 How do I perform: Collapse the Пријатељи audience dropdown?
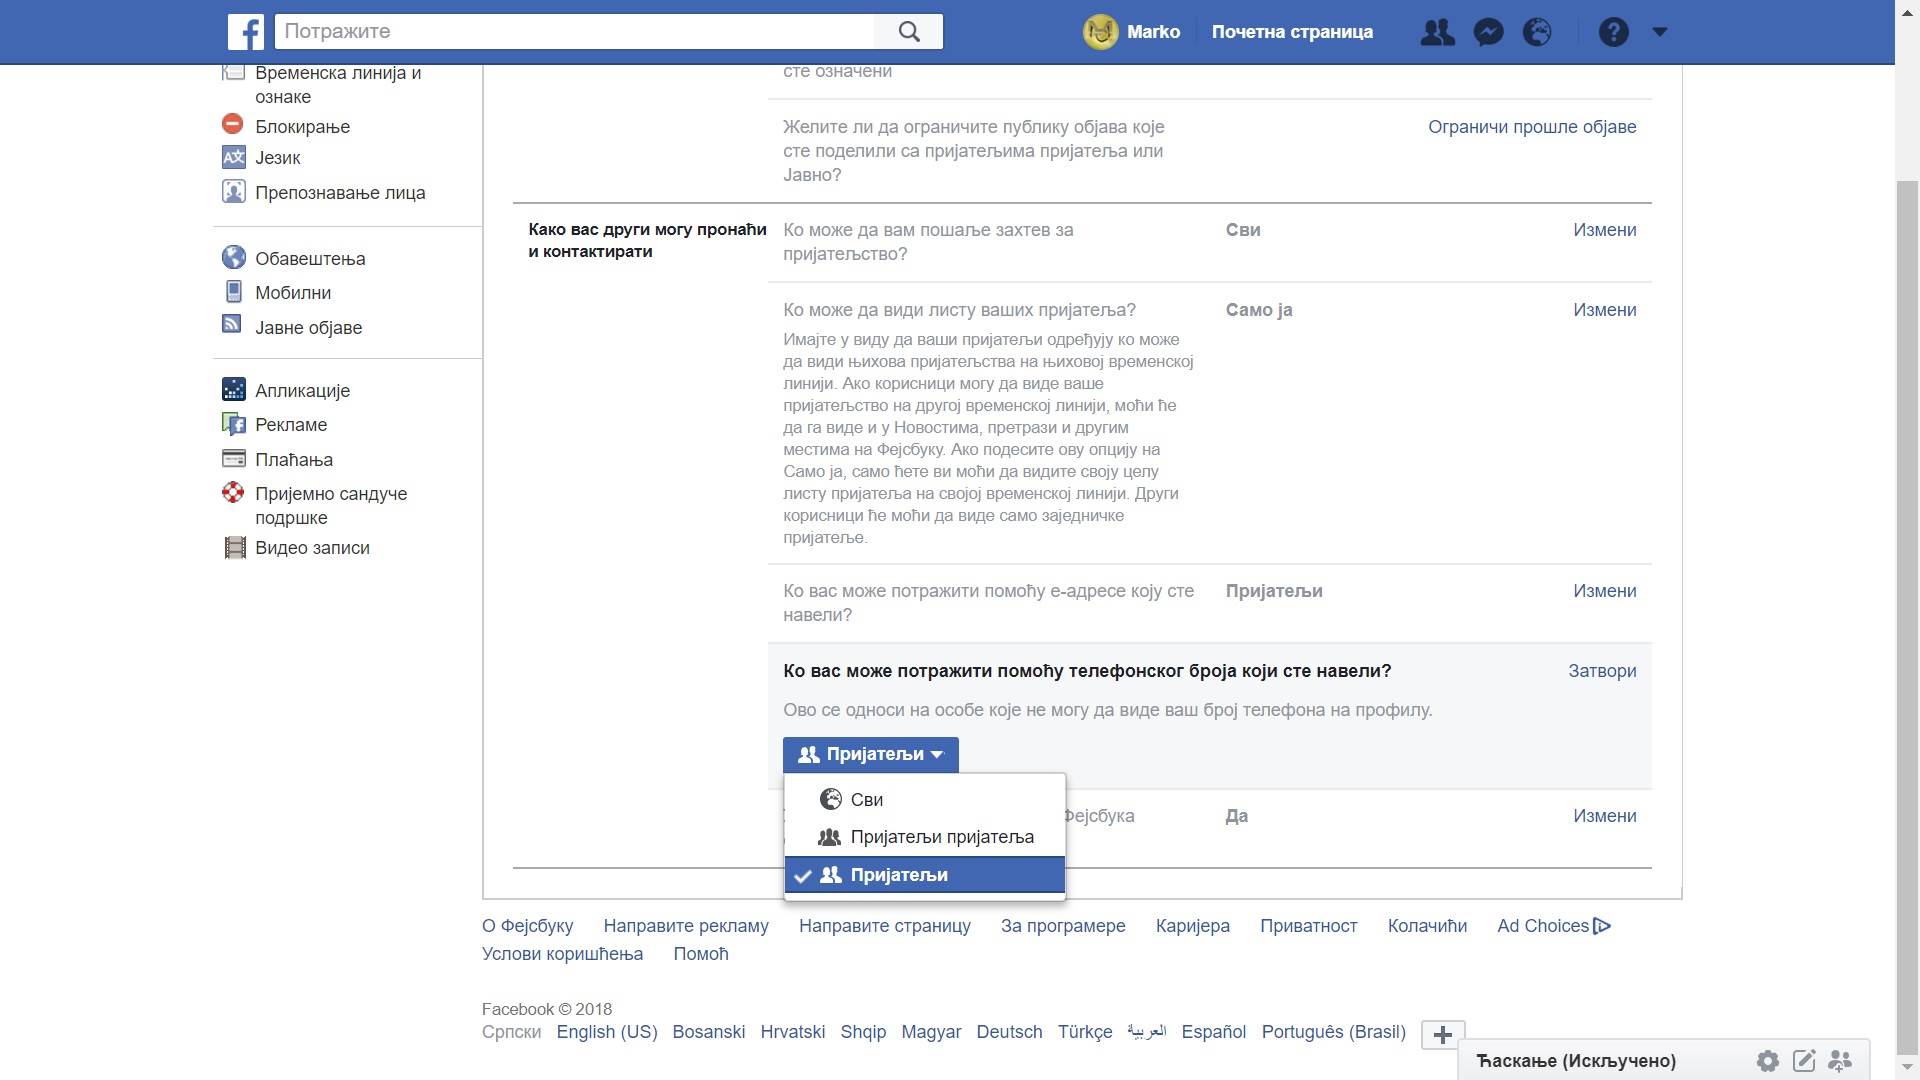pyautogui.click(x=869, y=754)
